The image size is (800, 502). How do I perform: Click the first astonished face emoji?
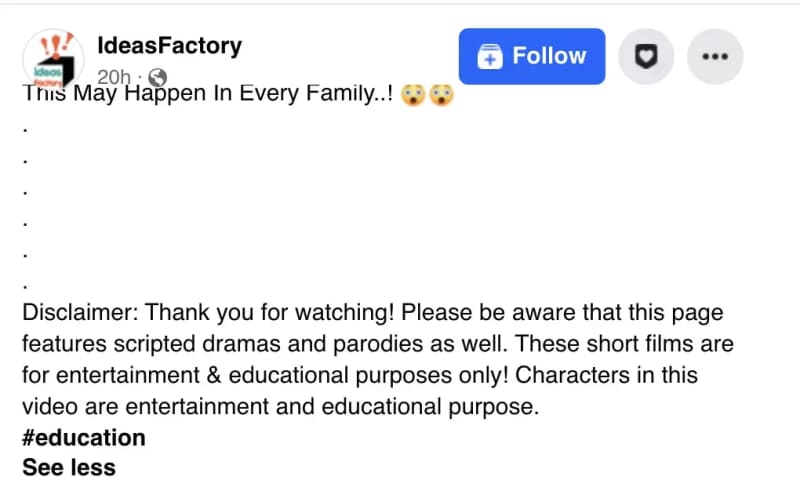[411, 97]
